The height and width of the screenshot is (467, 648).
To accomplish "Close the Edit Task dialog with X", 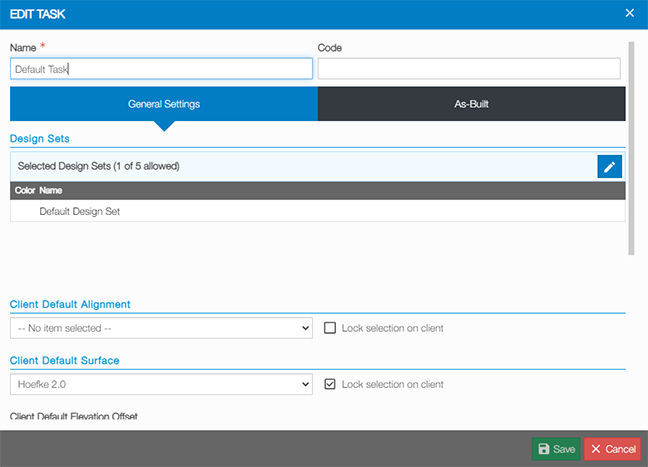I will pyautogui.click(x=629, y=13).
